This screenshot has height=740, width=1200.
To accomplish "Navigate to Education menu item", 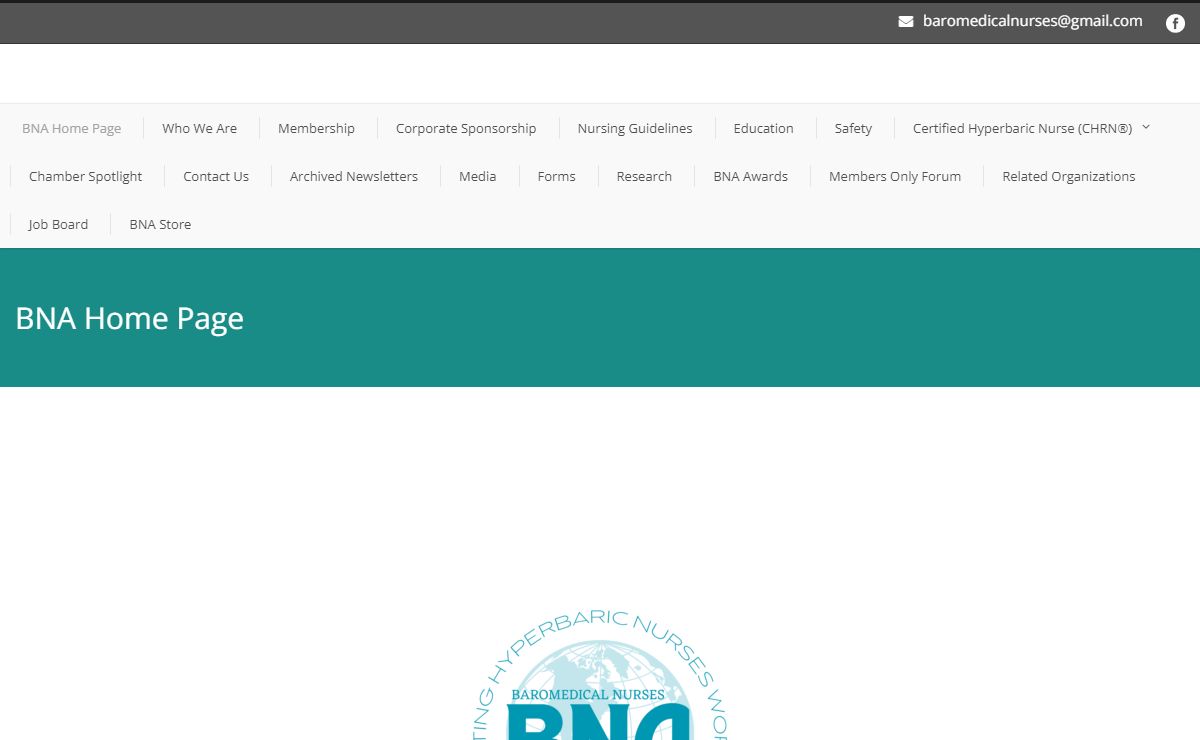I will (763, 128).
